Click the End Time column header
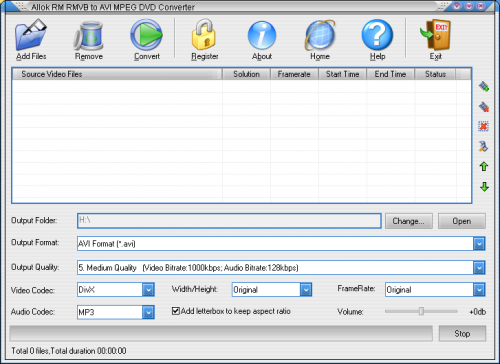Screen dimensions: 500x364 coord(390,74)
